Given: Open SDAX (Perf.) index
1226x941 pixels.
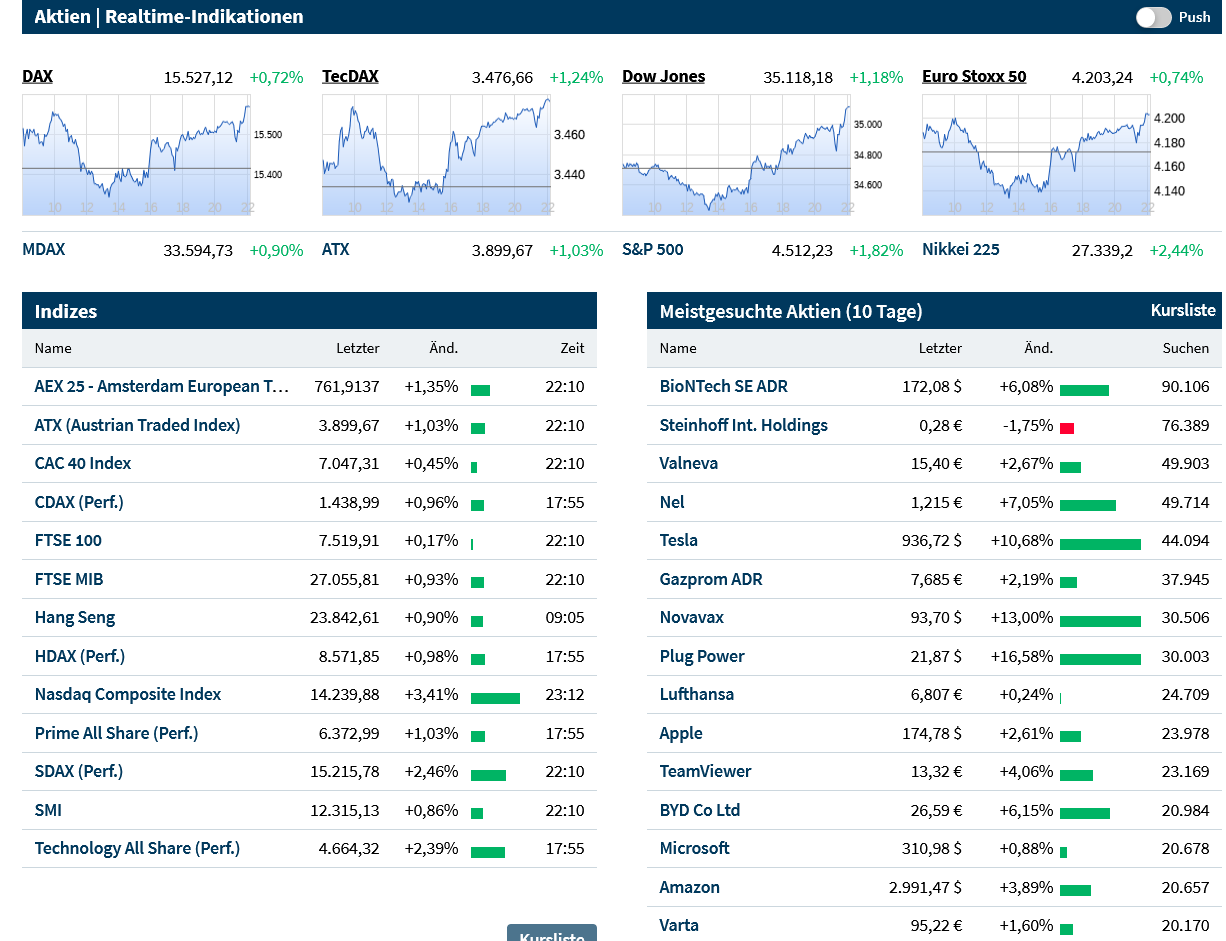Looking at the screenshot, I should (79, 772).
